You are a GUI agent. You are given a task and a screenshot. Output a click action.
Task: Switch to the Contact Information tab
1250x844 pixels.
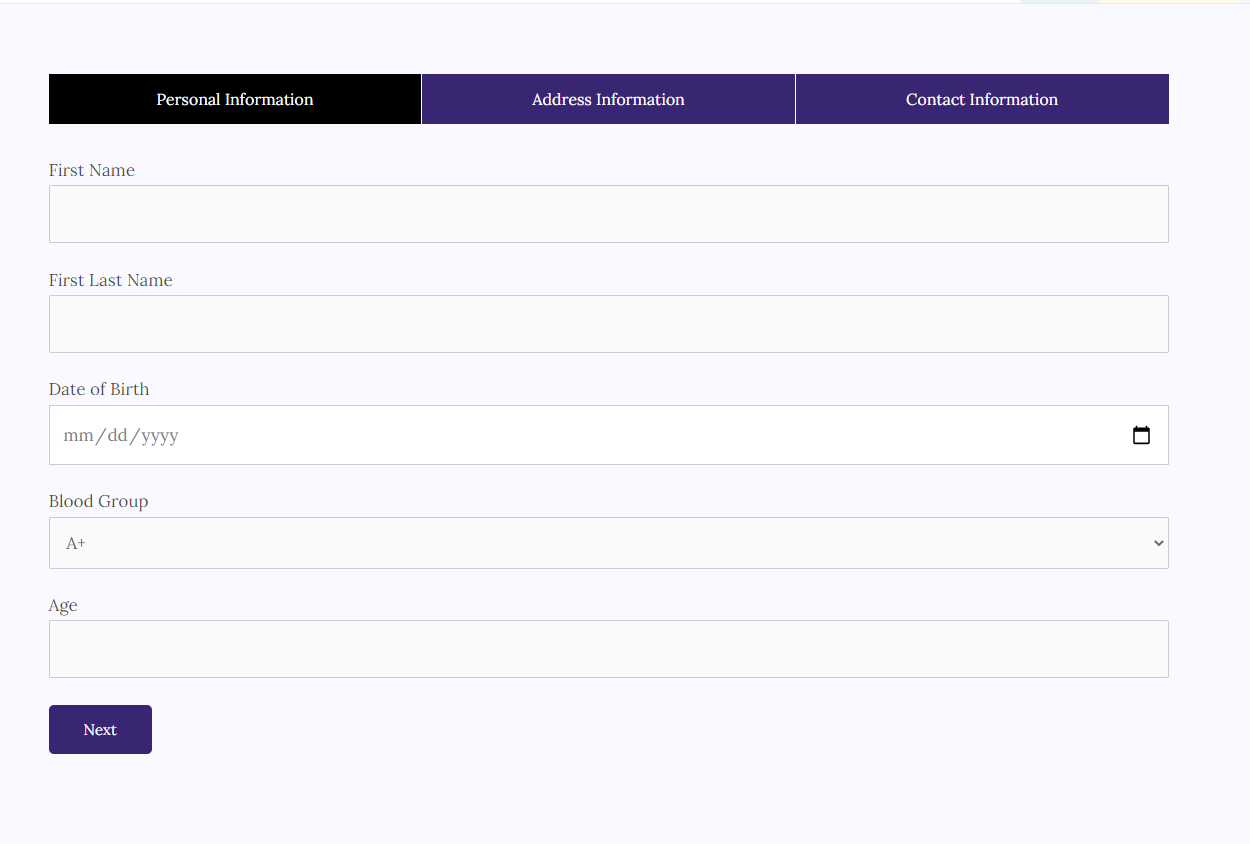[981, 99]
